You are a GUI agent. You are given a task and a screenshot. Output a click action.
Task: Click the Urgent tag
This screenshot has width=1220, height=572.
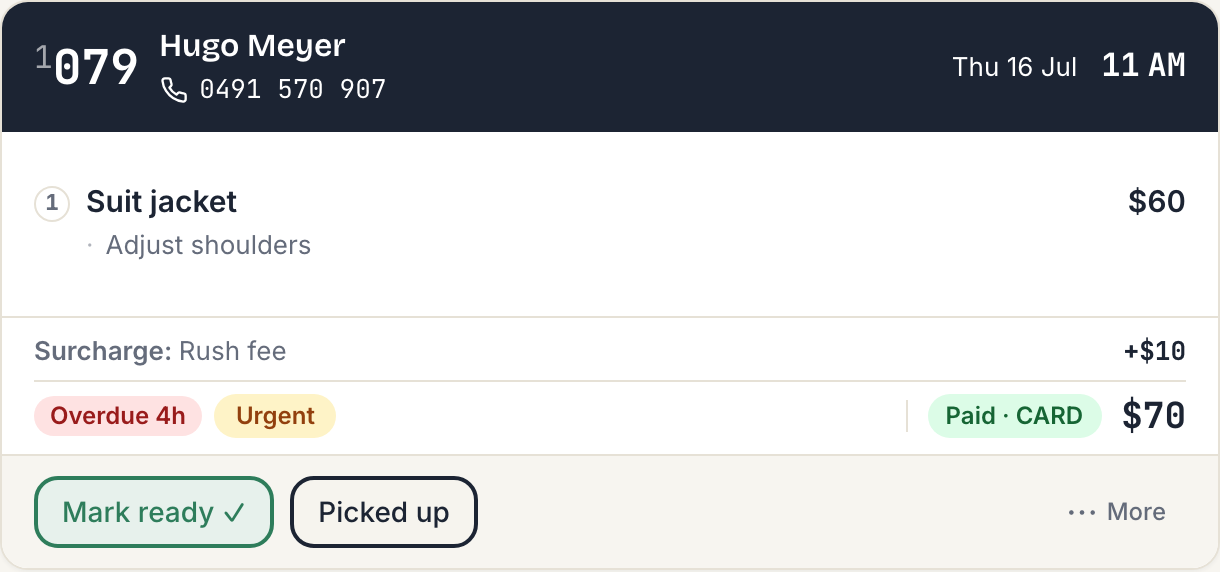point(275,416)
